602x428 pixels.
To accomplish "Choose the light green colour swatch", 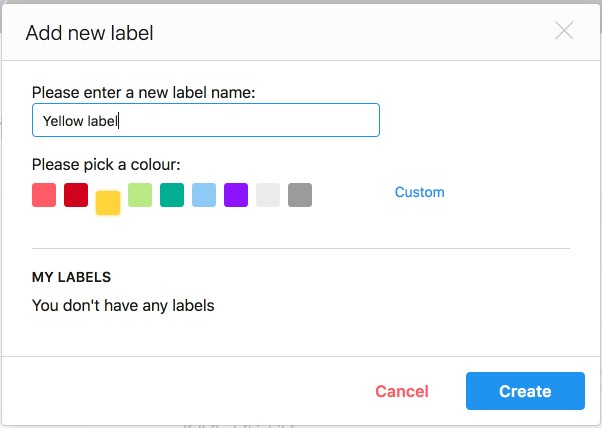I will 140,195.
